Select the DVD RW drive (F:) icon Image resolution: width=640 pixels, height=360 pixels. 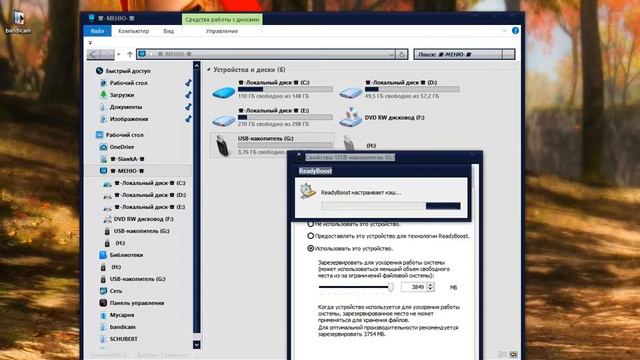[x=351, y=118]
